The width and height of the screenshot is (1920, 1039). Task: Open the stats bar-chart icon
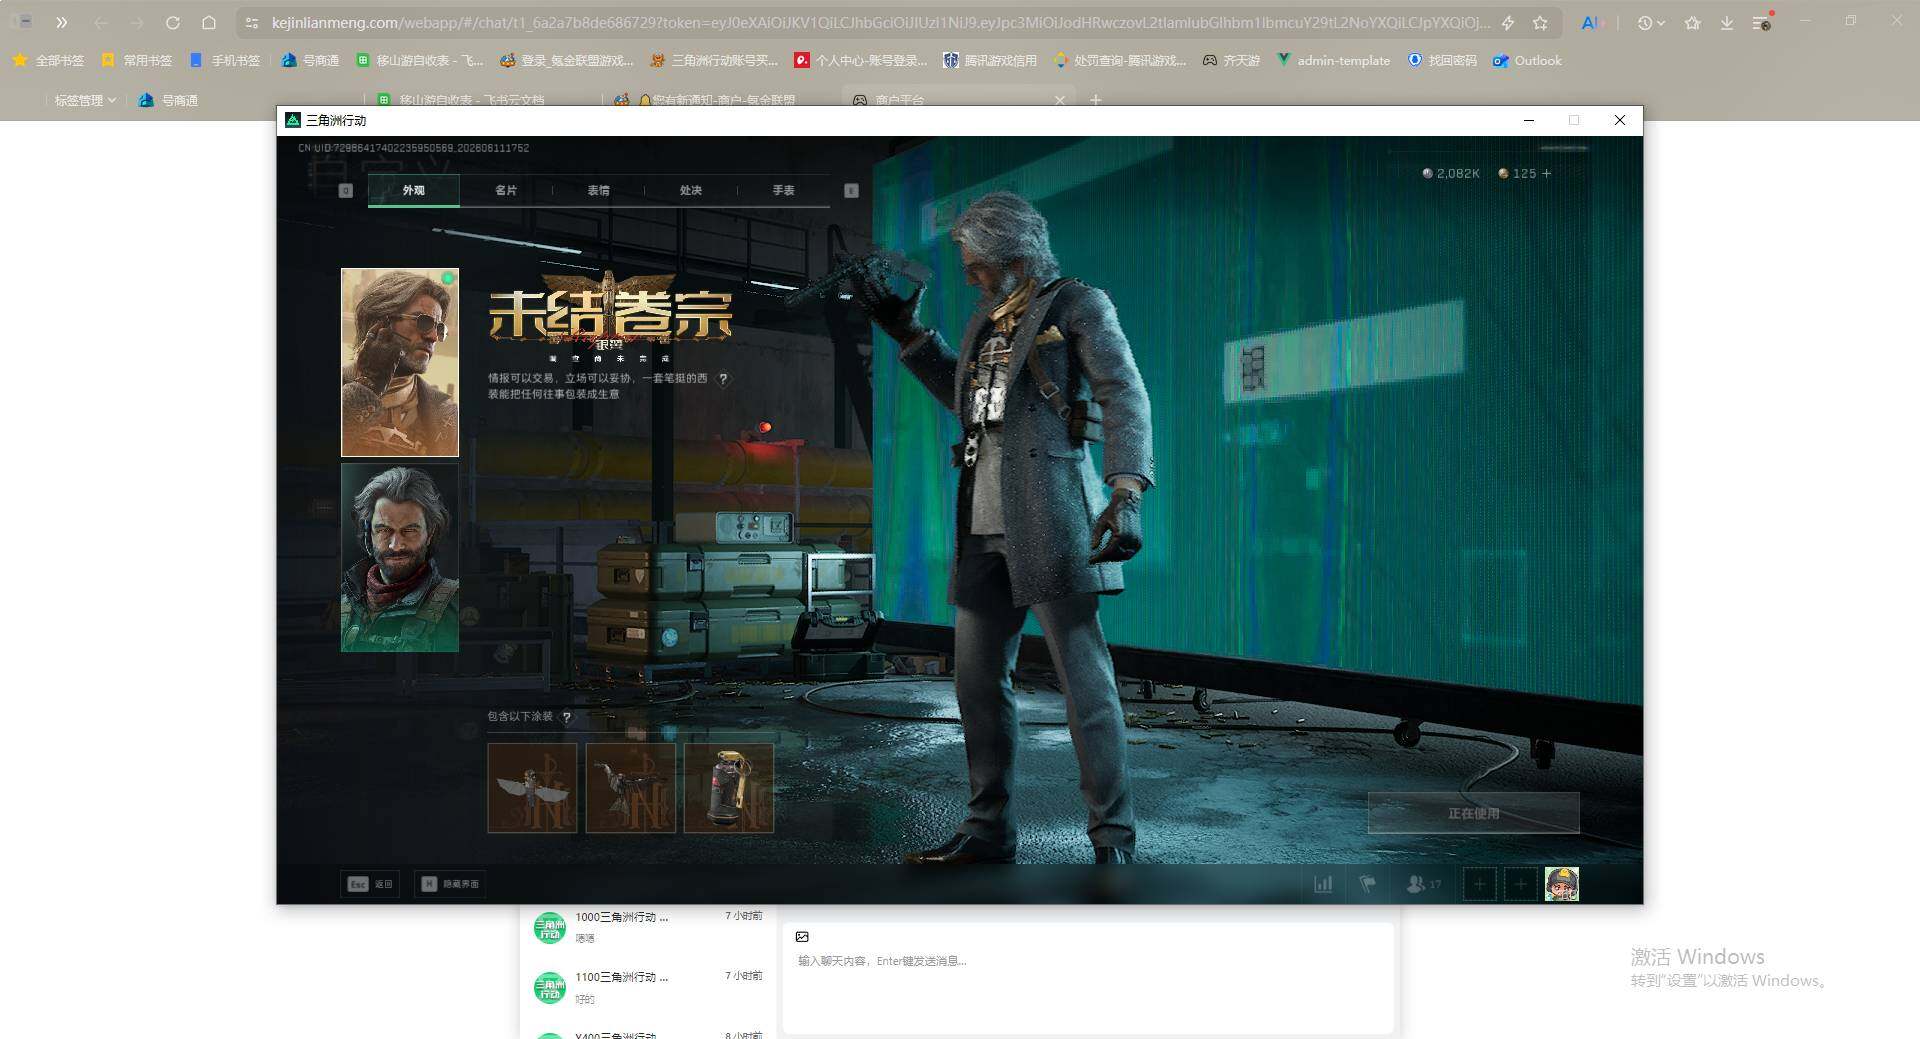click(1323, 884)
